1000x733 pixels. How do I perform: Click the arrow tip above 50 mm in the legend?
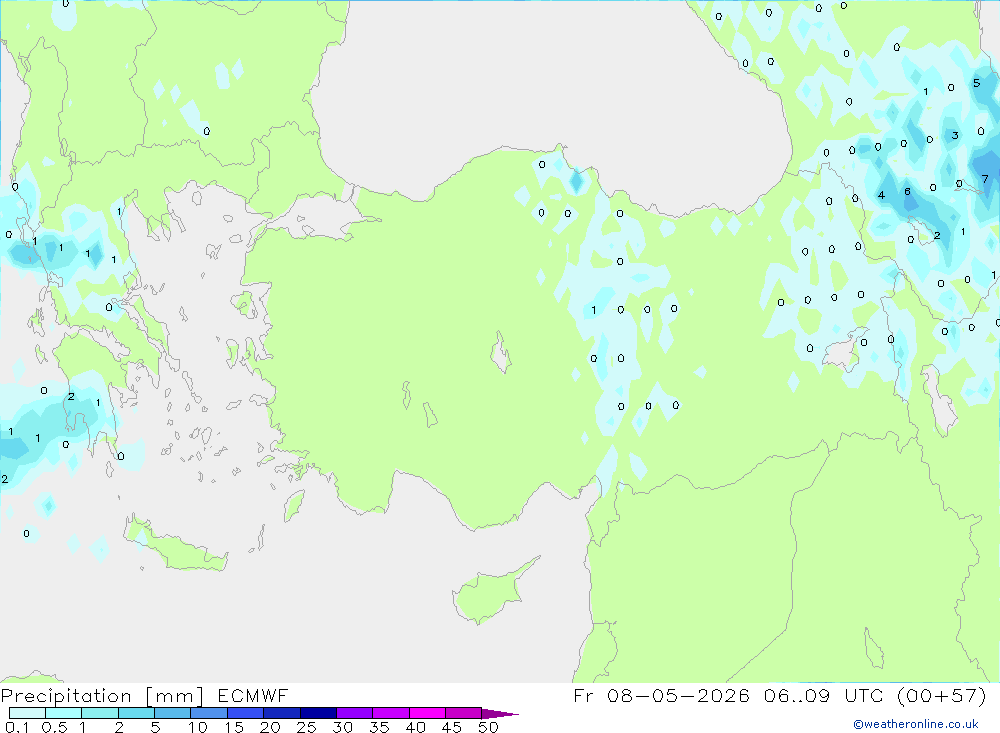tap(500, 713)
